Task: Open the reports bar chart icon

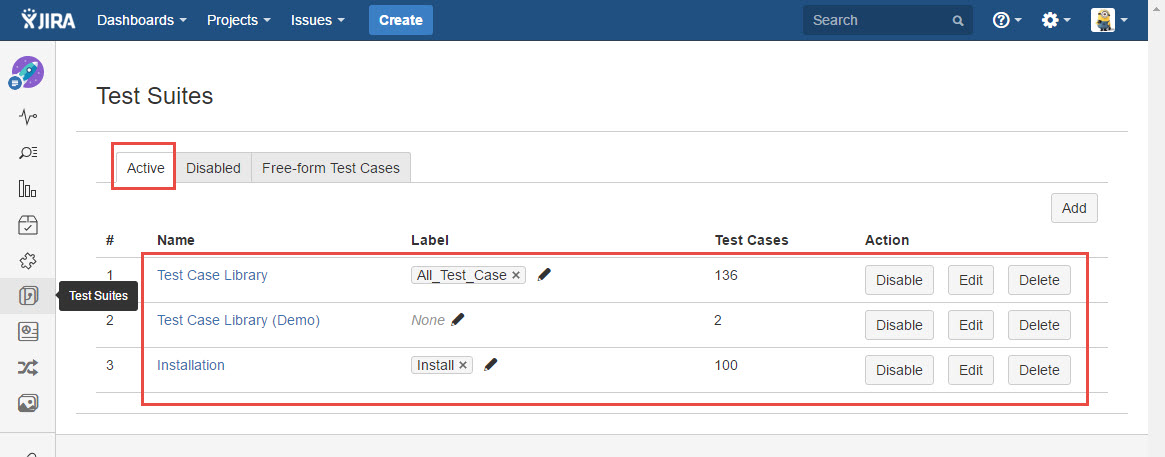Action: pyautogui.click(x=27, y=189)
